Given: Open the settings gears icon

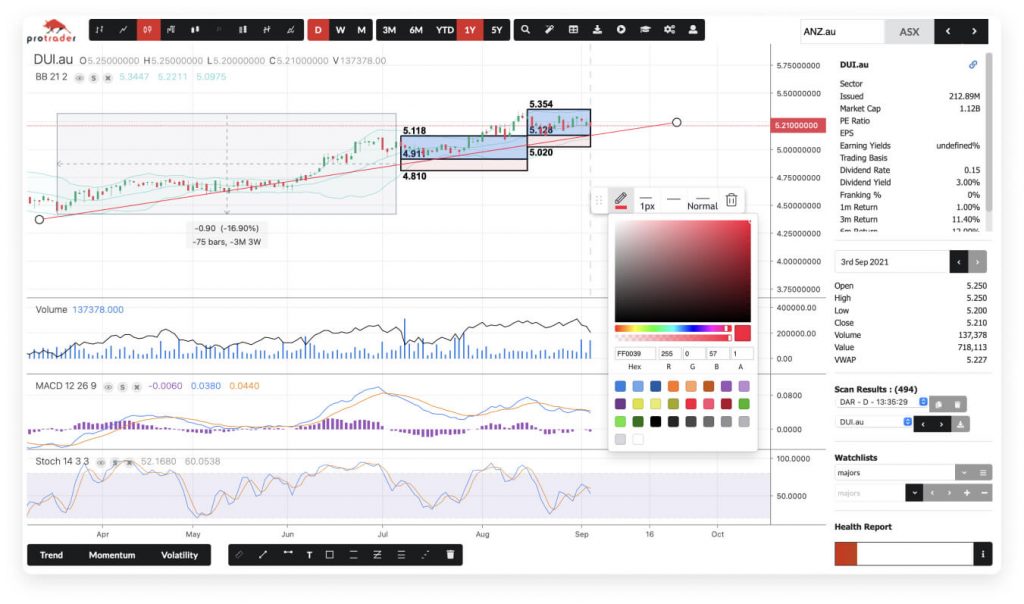Looking at the screenshot, I should click(669, 29).
